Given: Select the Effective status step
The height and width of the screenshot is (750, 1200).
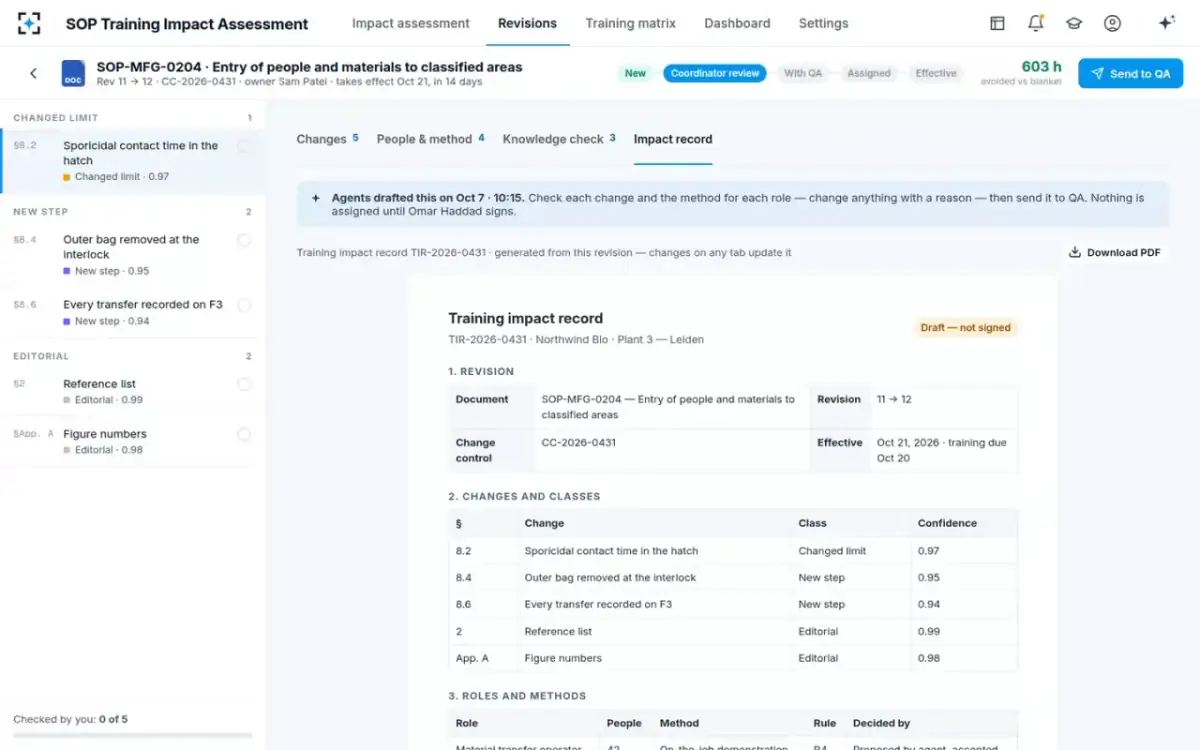Looking at the screenshot, I should coord(936,73).
